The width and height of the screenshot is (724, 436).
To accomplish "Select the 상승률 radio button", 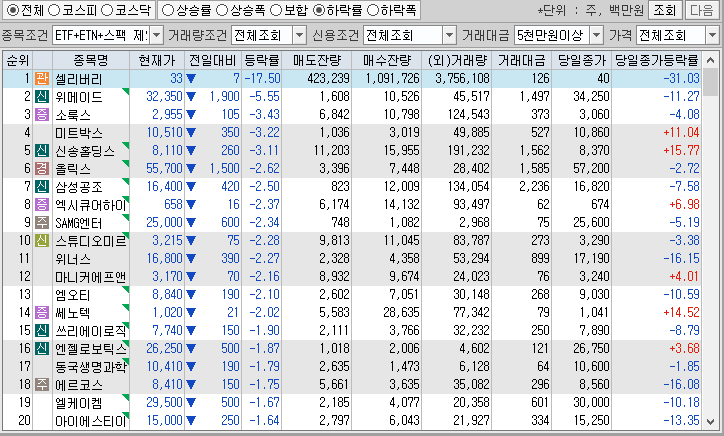I will [169, 10].
